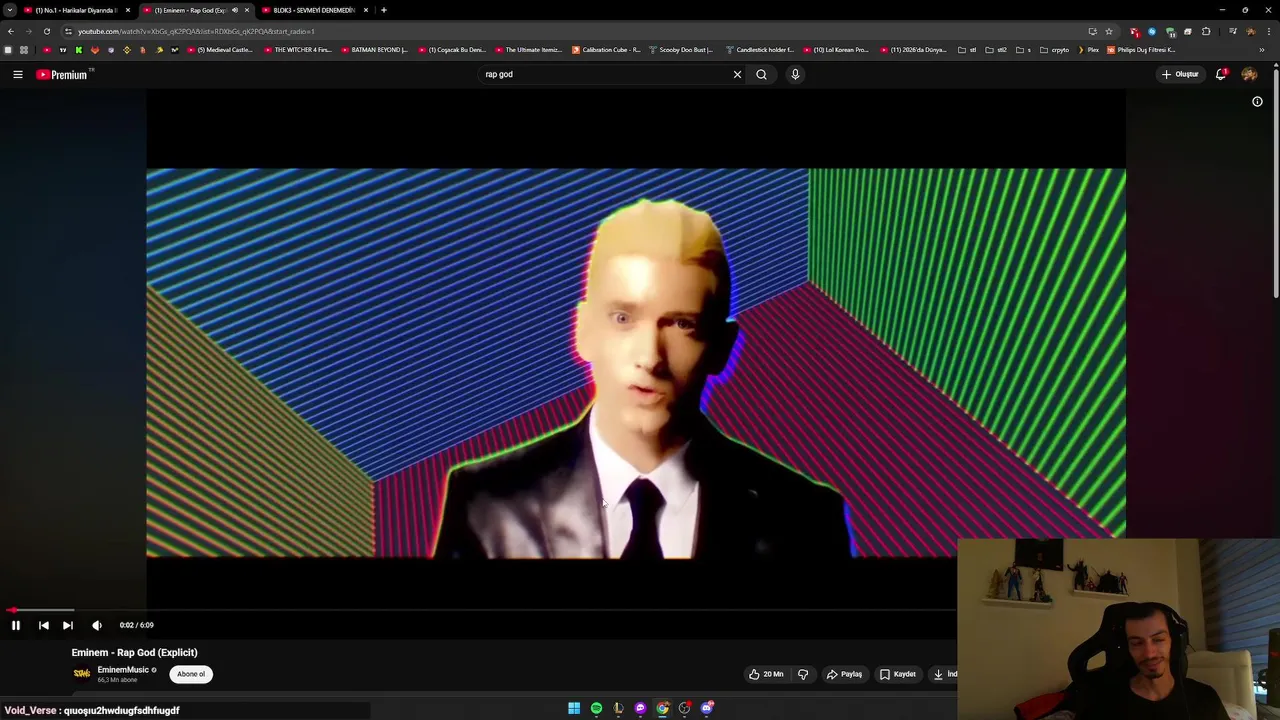Open the Chrome profile avatar

[x=1250, y=31]
